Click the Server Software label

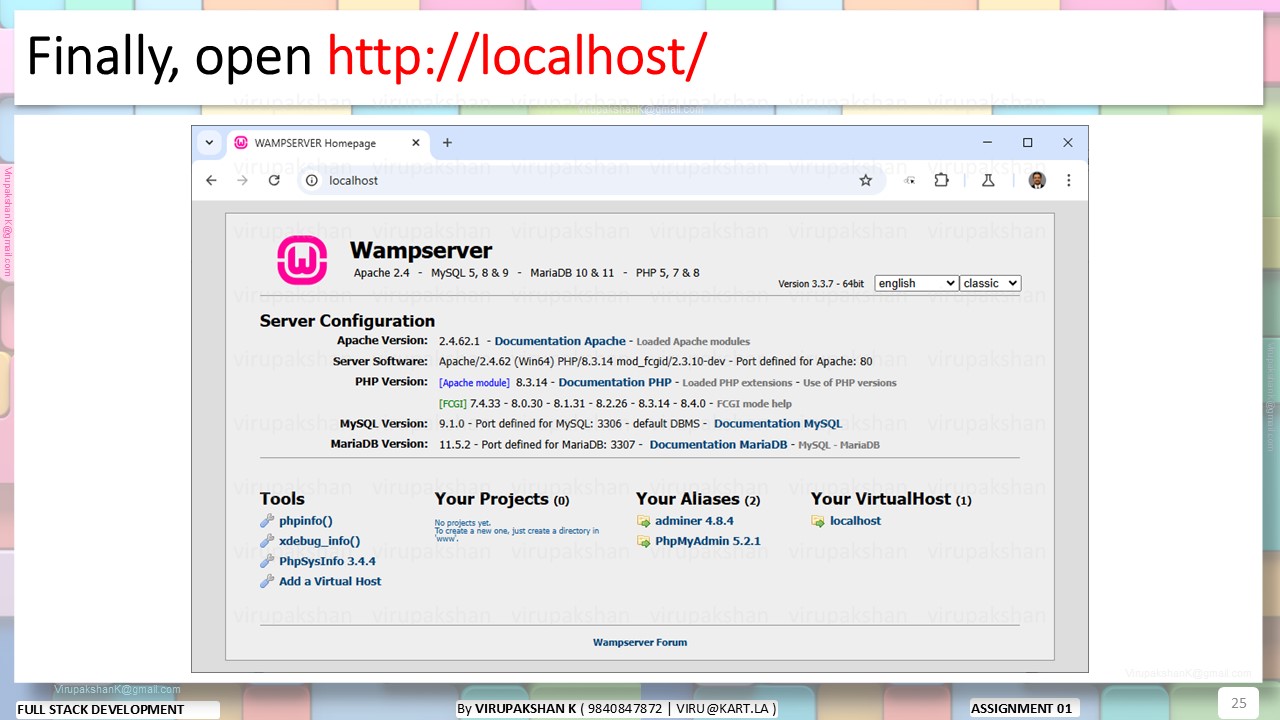(380, 362)
